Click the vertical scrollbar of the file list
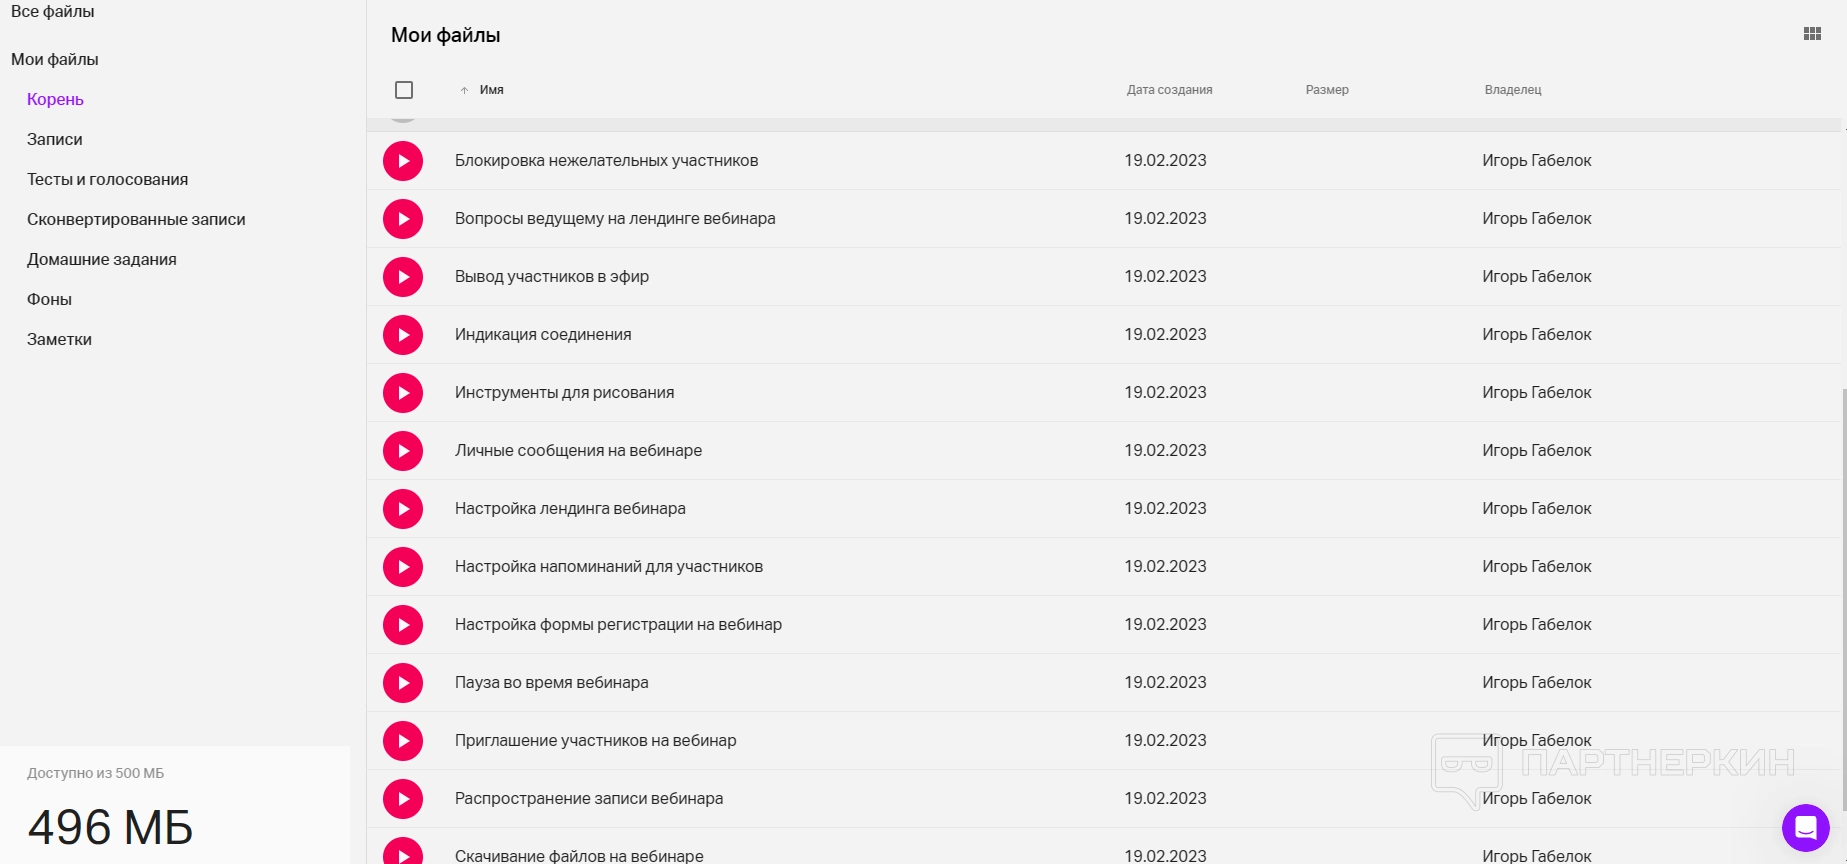 click(x=1843, y=600)
